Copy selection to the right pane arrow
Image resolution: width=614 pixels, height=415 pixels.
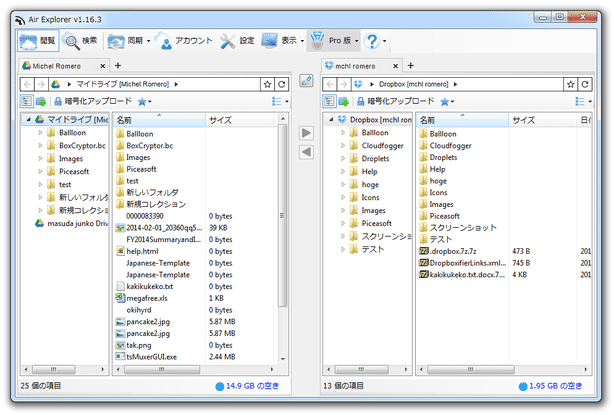tap(306, 133)
